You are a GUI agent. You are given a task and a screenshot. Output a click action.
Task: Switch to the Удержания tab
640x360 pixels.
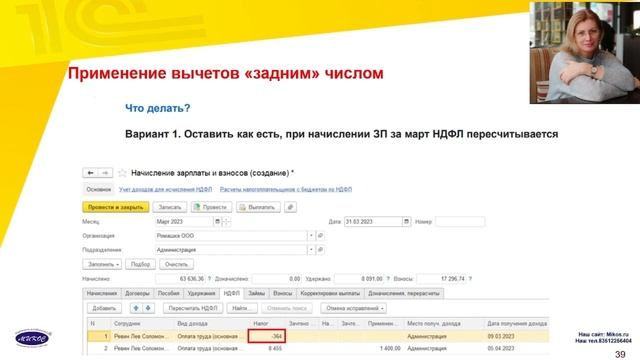[201, 293]
